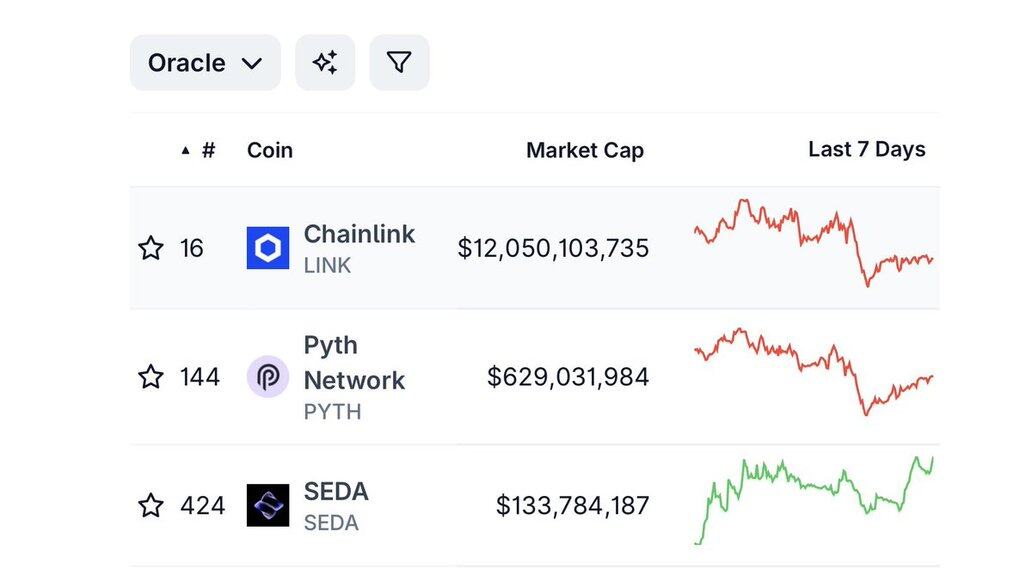Screen dimensions: 1032x575
Task: View Pyth Network 7-day sparkline chart
Action: 813,370
